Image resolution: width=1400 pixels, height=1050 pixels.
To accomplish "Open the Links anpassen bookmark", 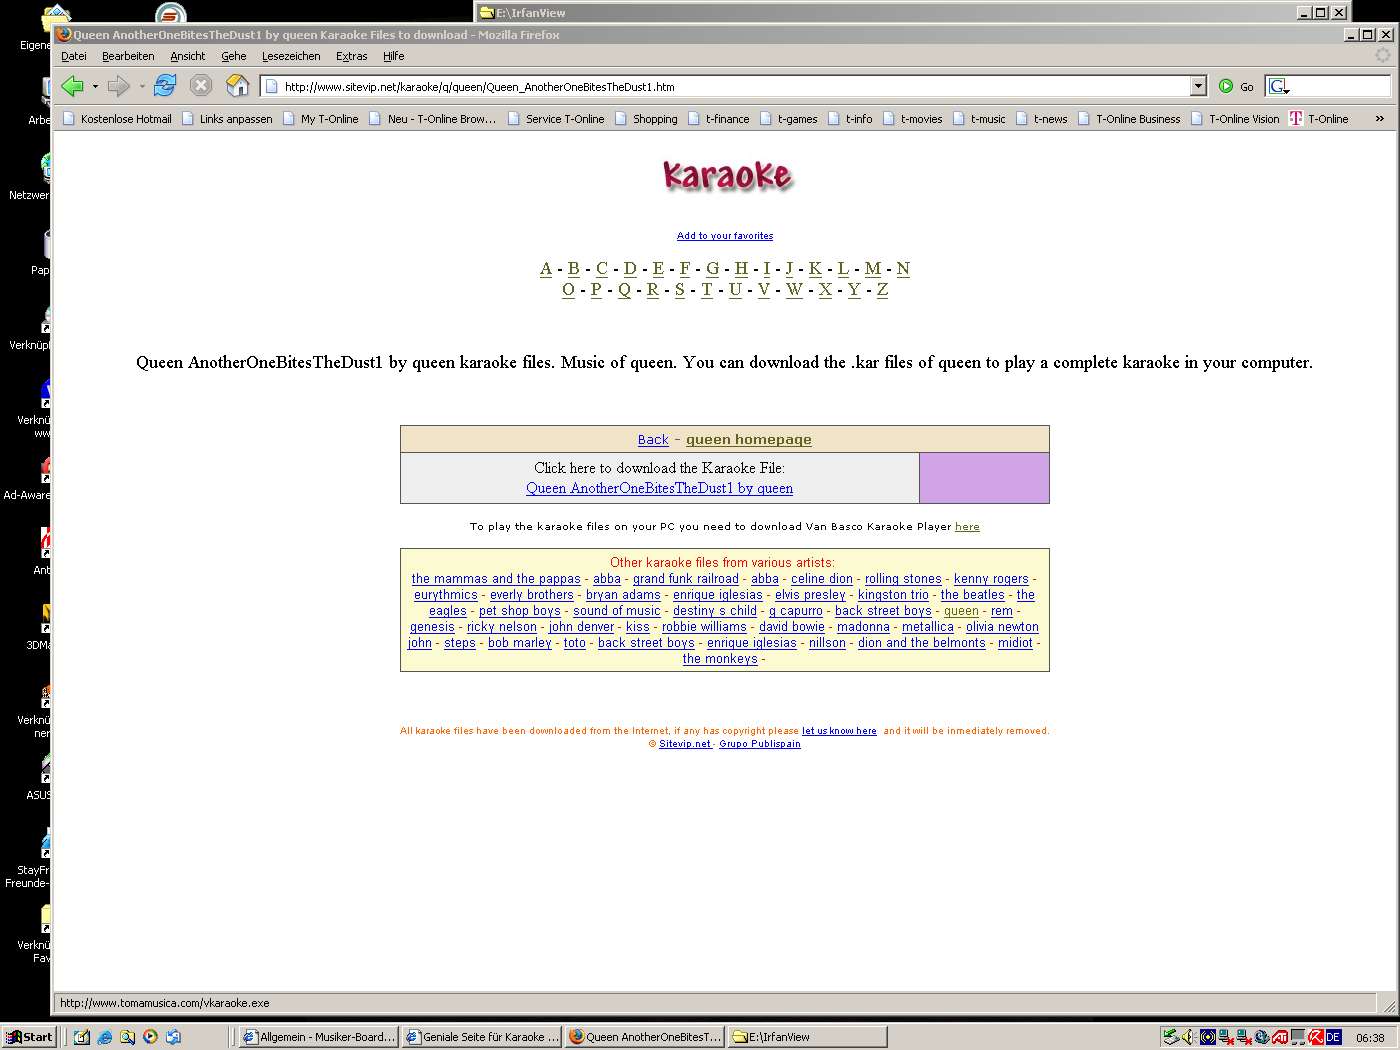I will click(x=227, y=119).
